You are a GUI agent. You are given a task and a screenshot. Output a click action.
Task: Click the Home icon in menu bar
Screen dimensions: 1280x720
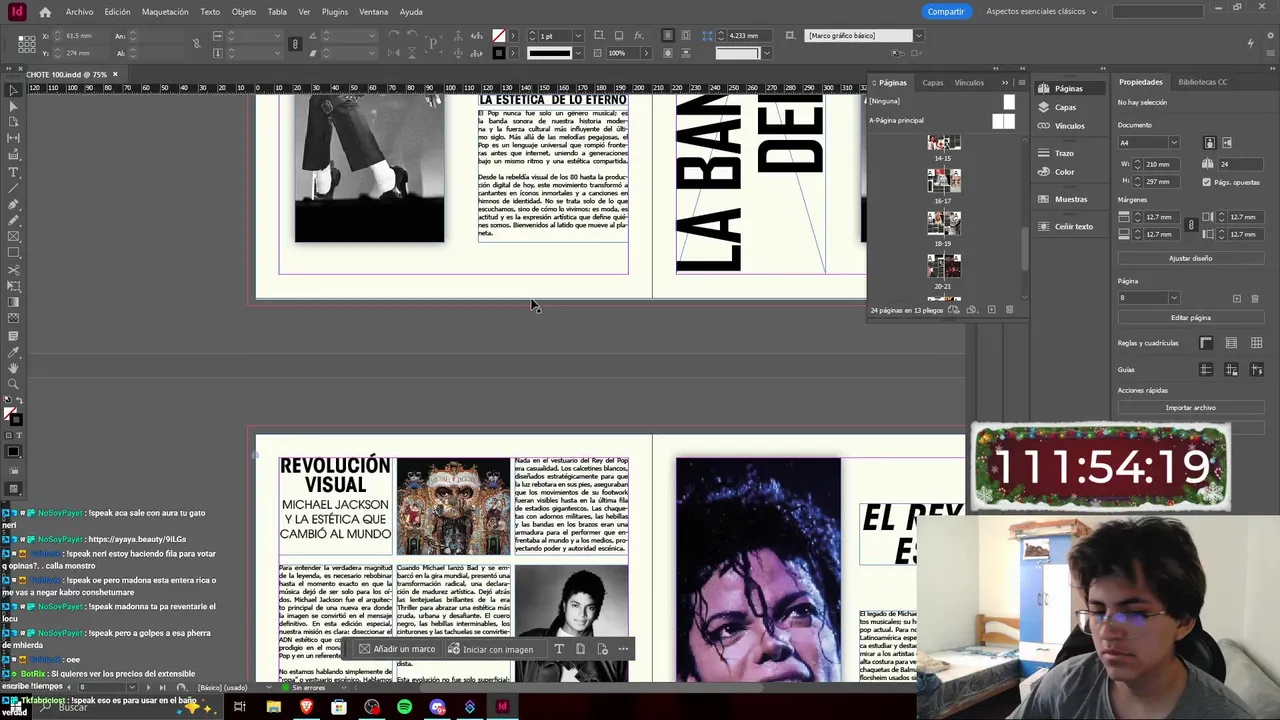(45, 12)
